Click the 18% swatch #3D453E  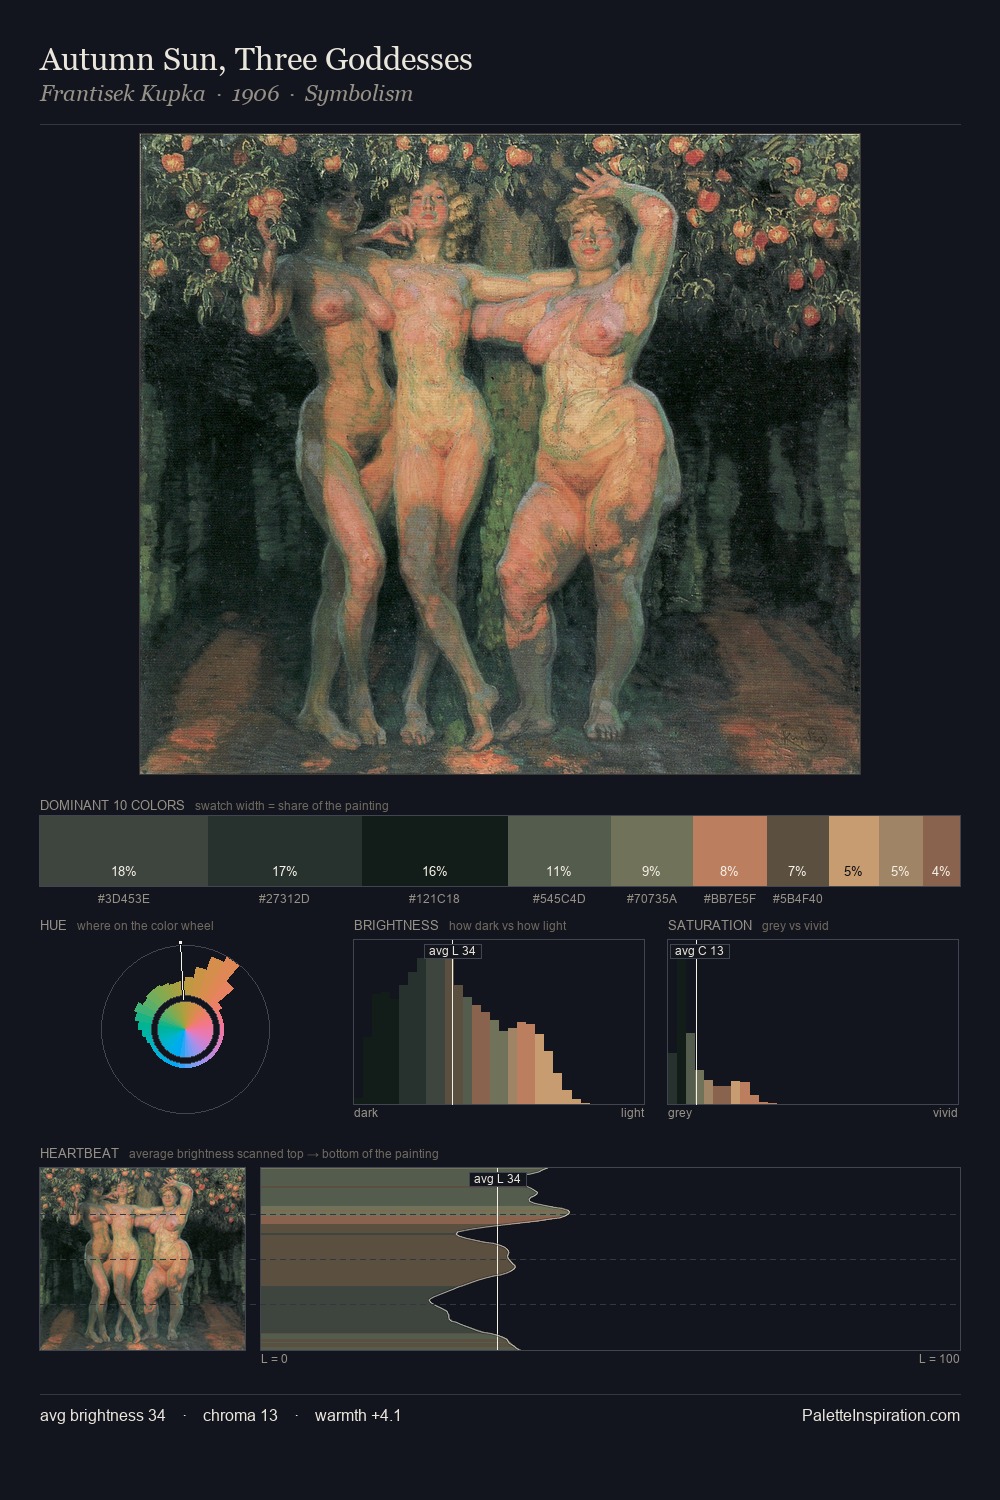(x=124, y=851)
